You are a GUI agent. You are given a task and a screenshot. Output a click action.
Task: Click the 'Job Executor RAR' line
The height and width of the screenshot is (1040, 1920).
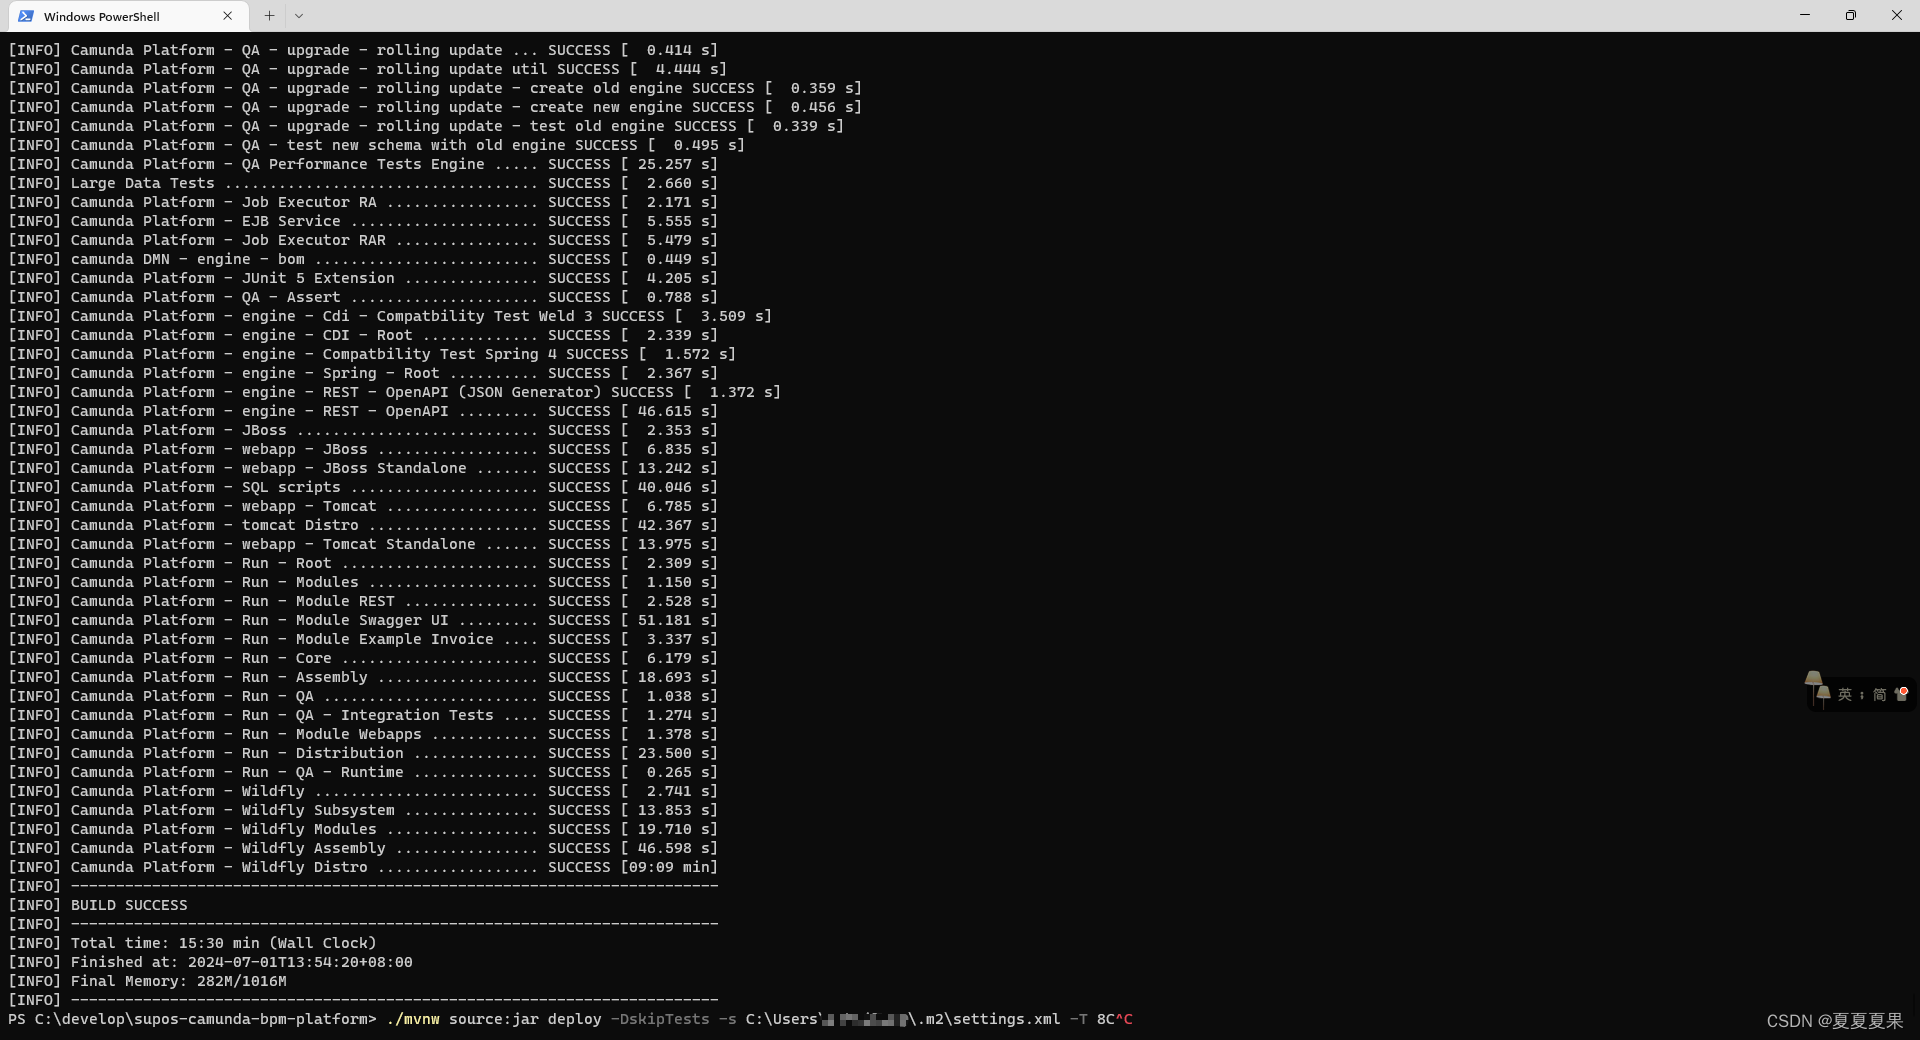(363, 240)
